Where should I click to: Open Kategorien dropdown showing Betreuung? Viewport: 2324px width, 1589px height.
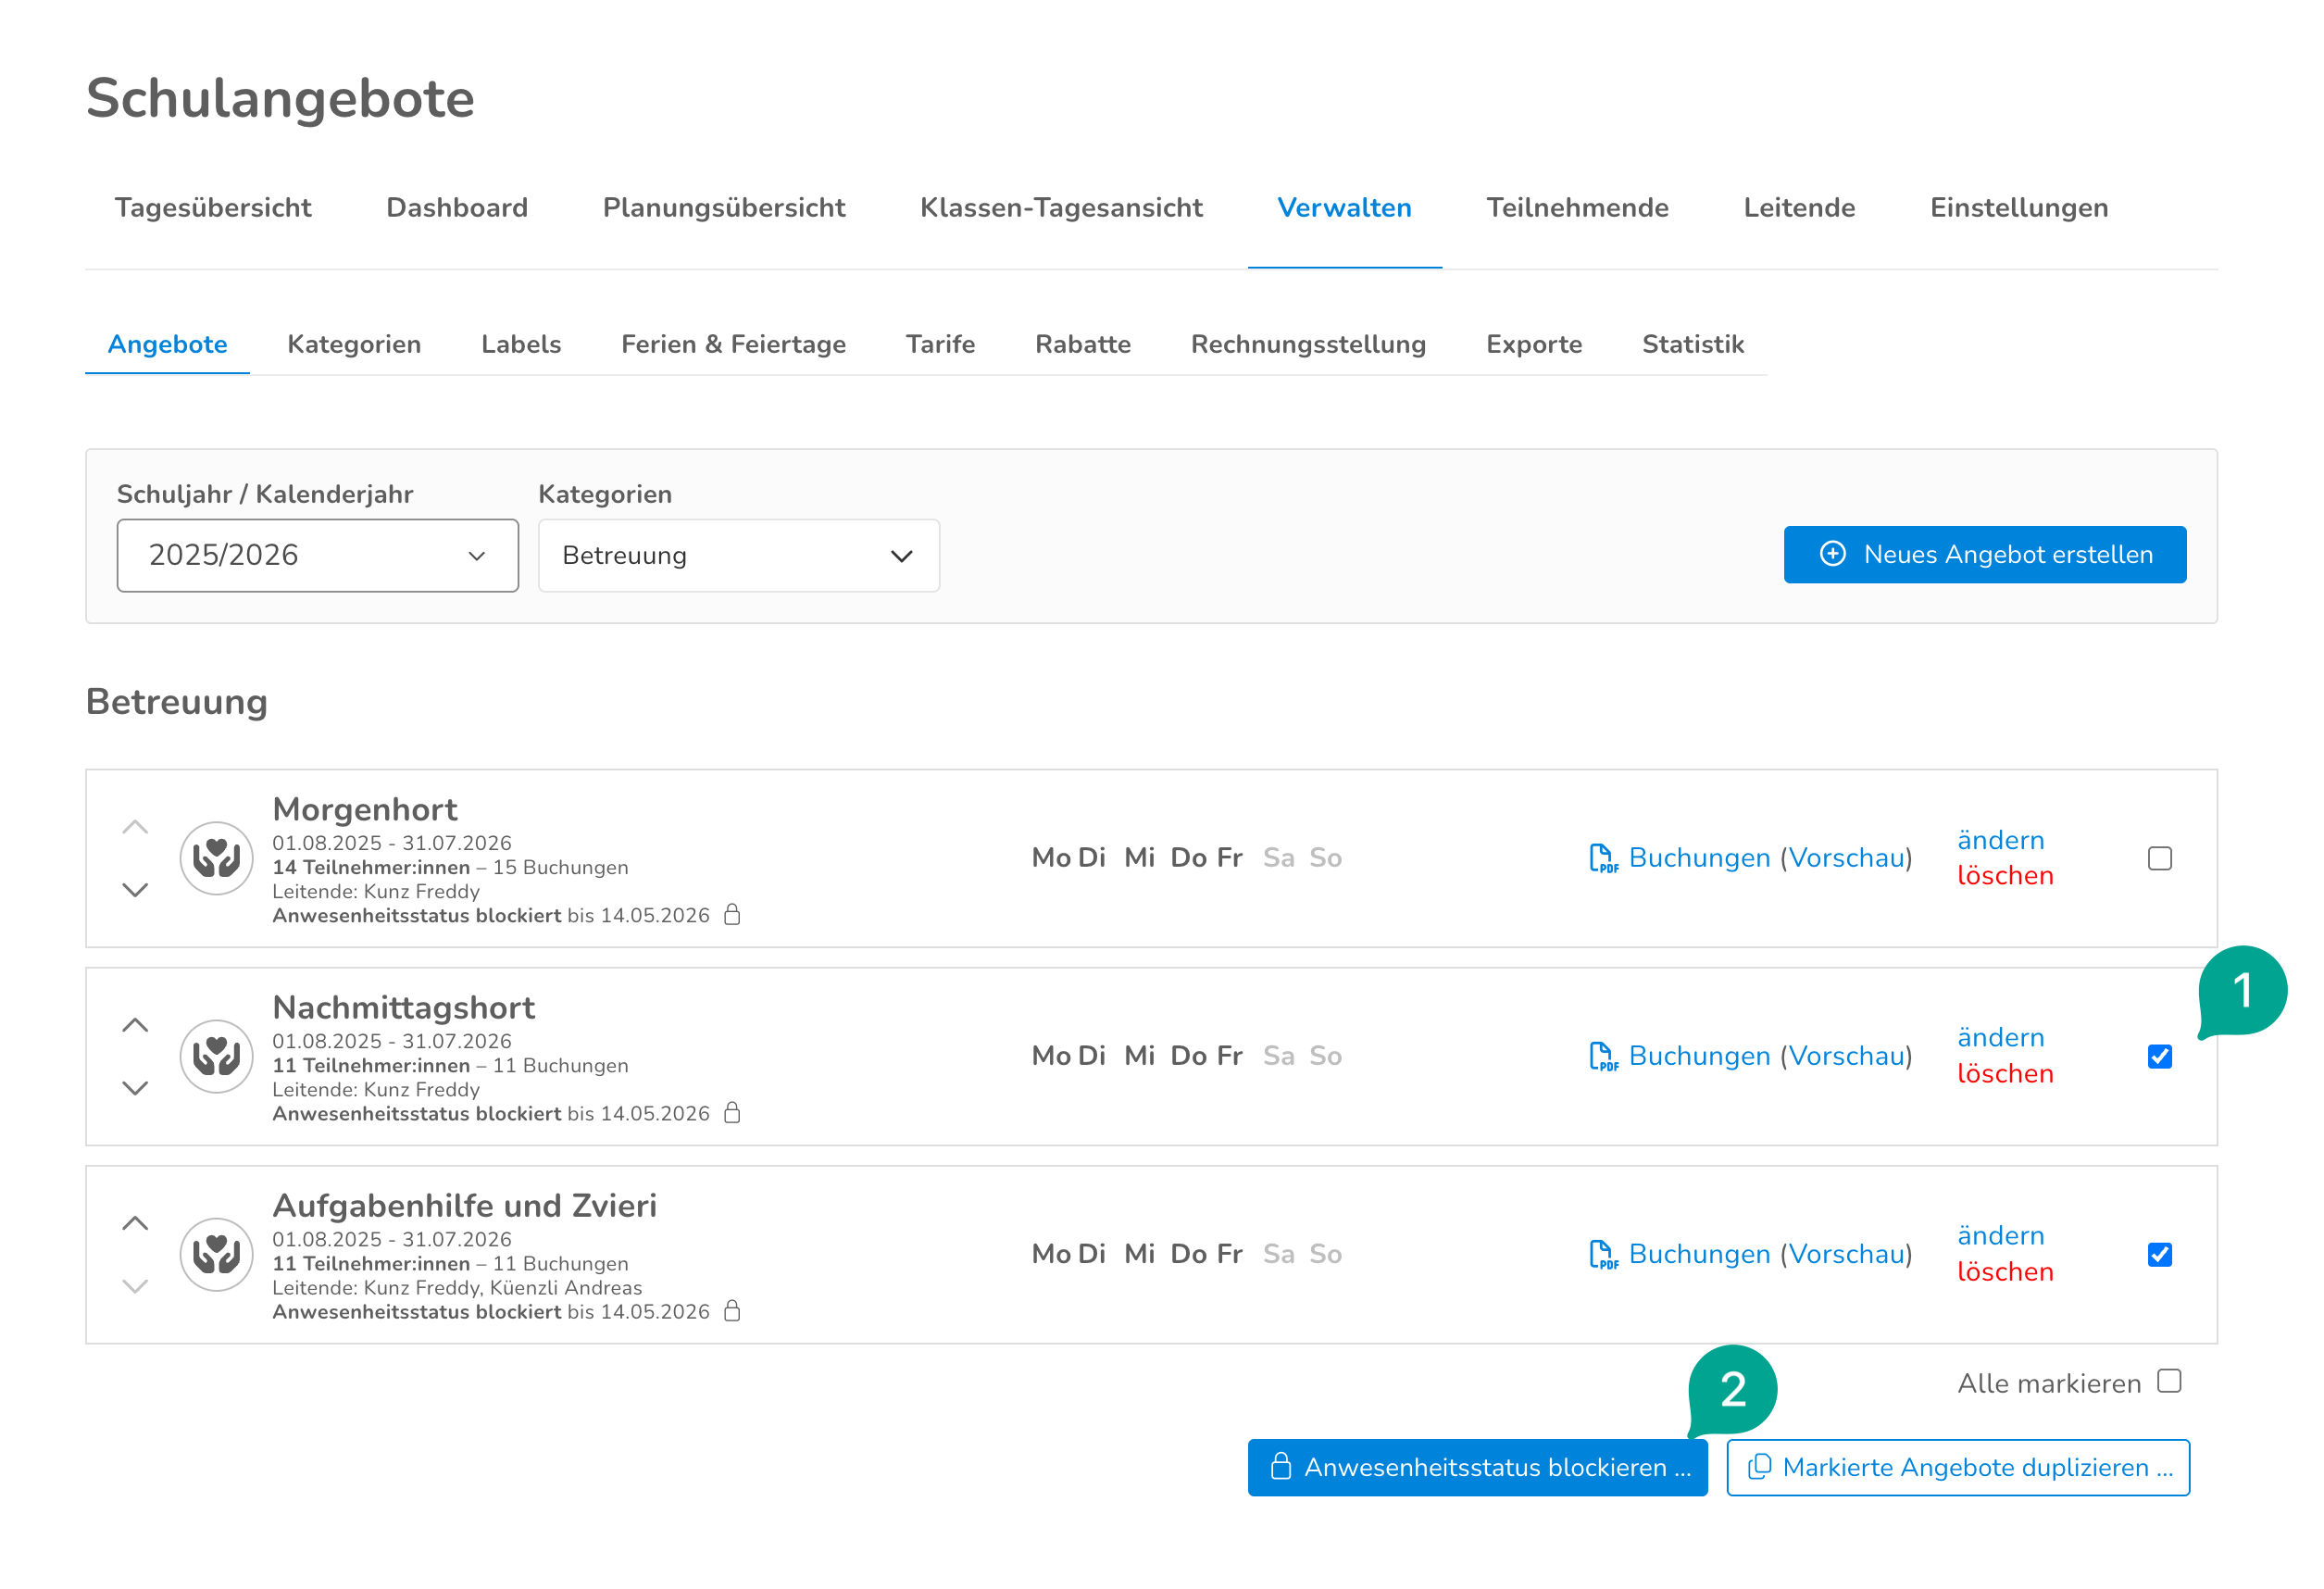[x=738, y=555]
